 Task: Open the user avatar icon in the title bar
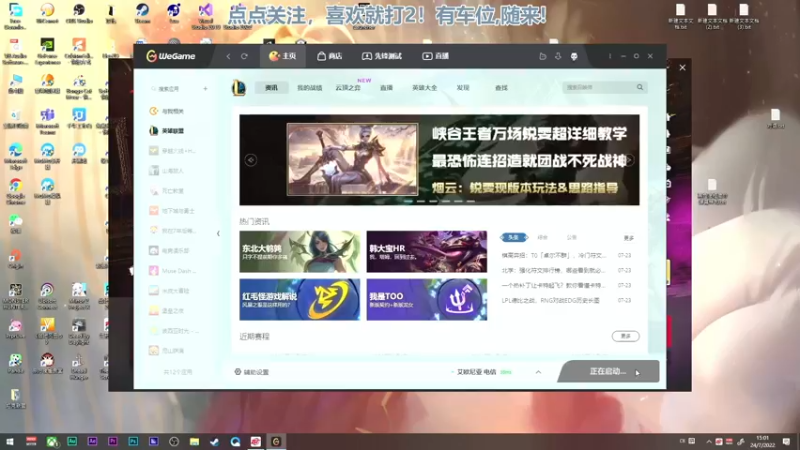point(574,56)
